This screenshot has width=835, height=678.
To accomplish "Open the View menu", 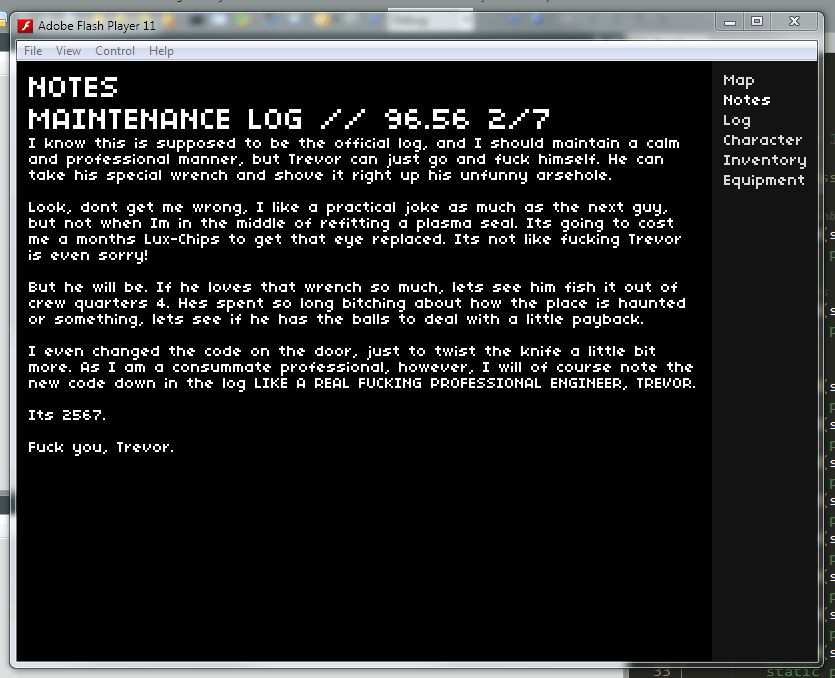I will point(68,51).
